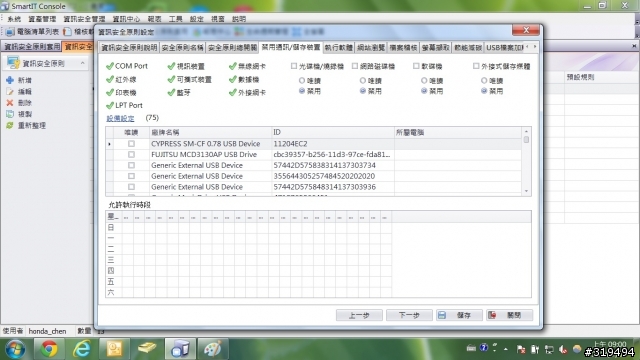Image resolution: width=640 pixels, height=360 pixels.
Task: Show hidden tray icons arrow
Action: point(506,349)
